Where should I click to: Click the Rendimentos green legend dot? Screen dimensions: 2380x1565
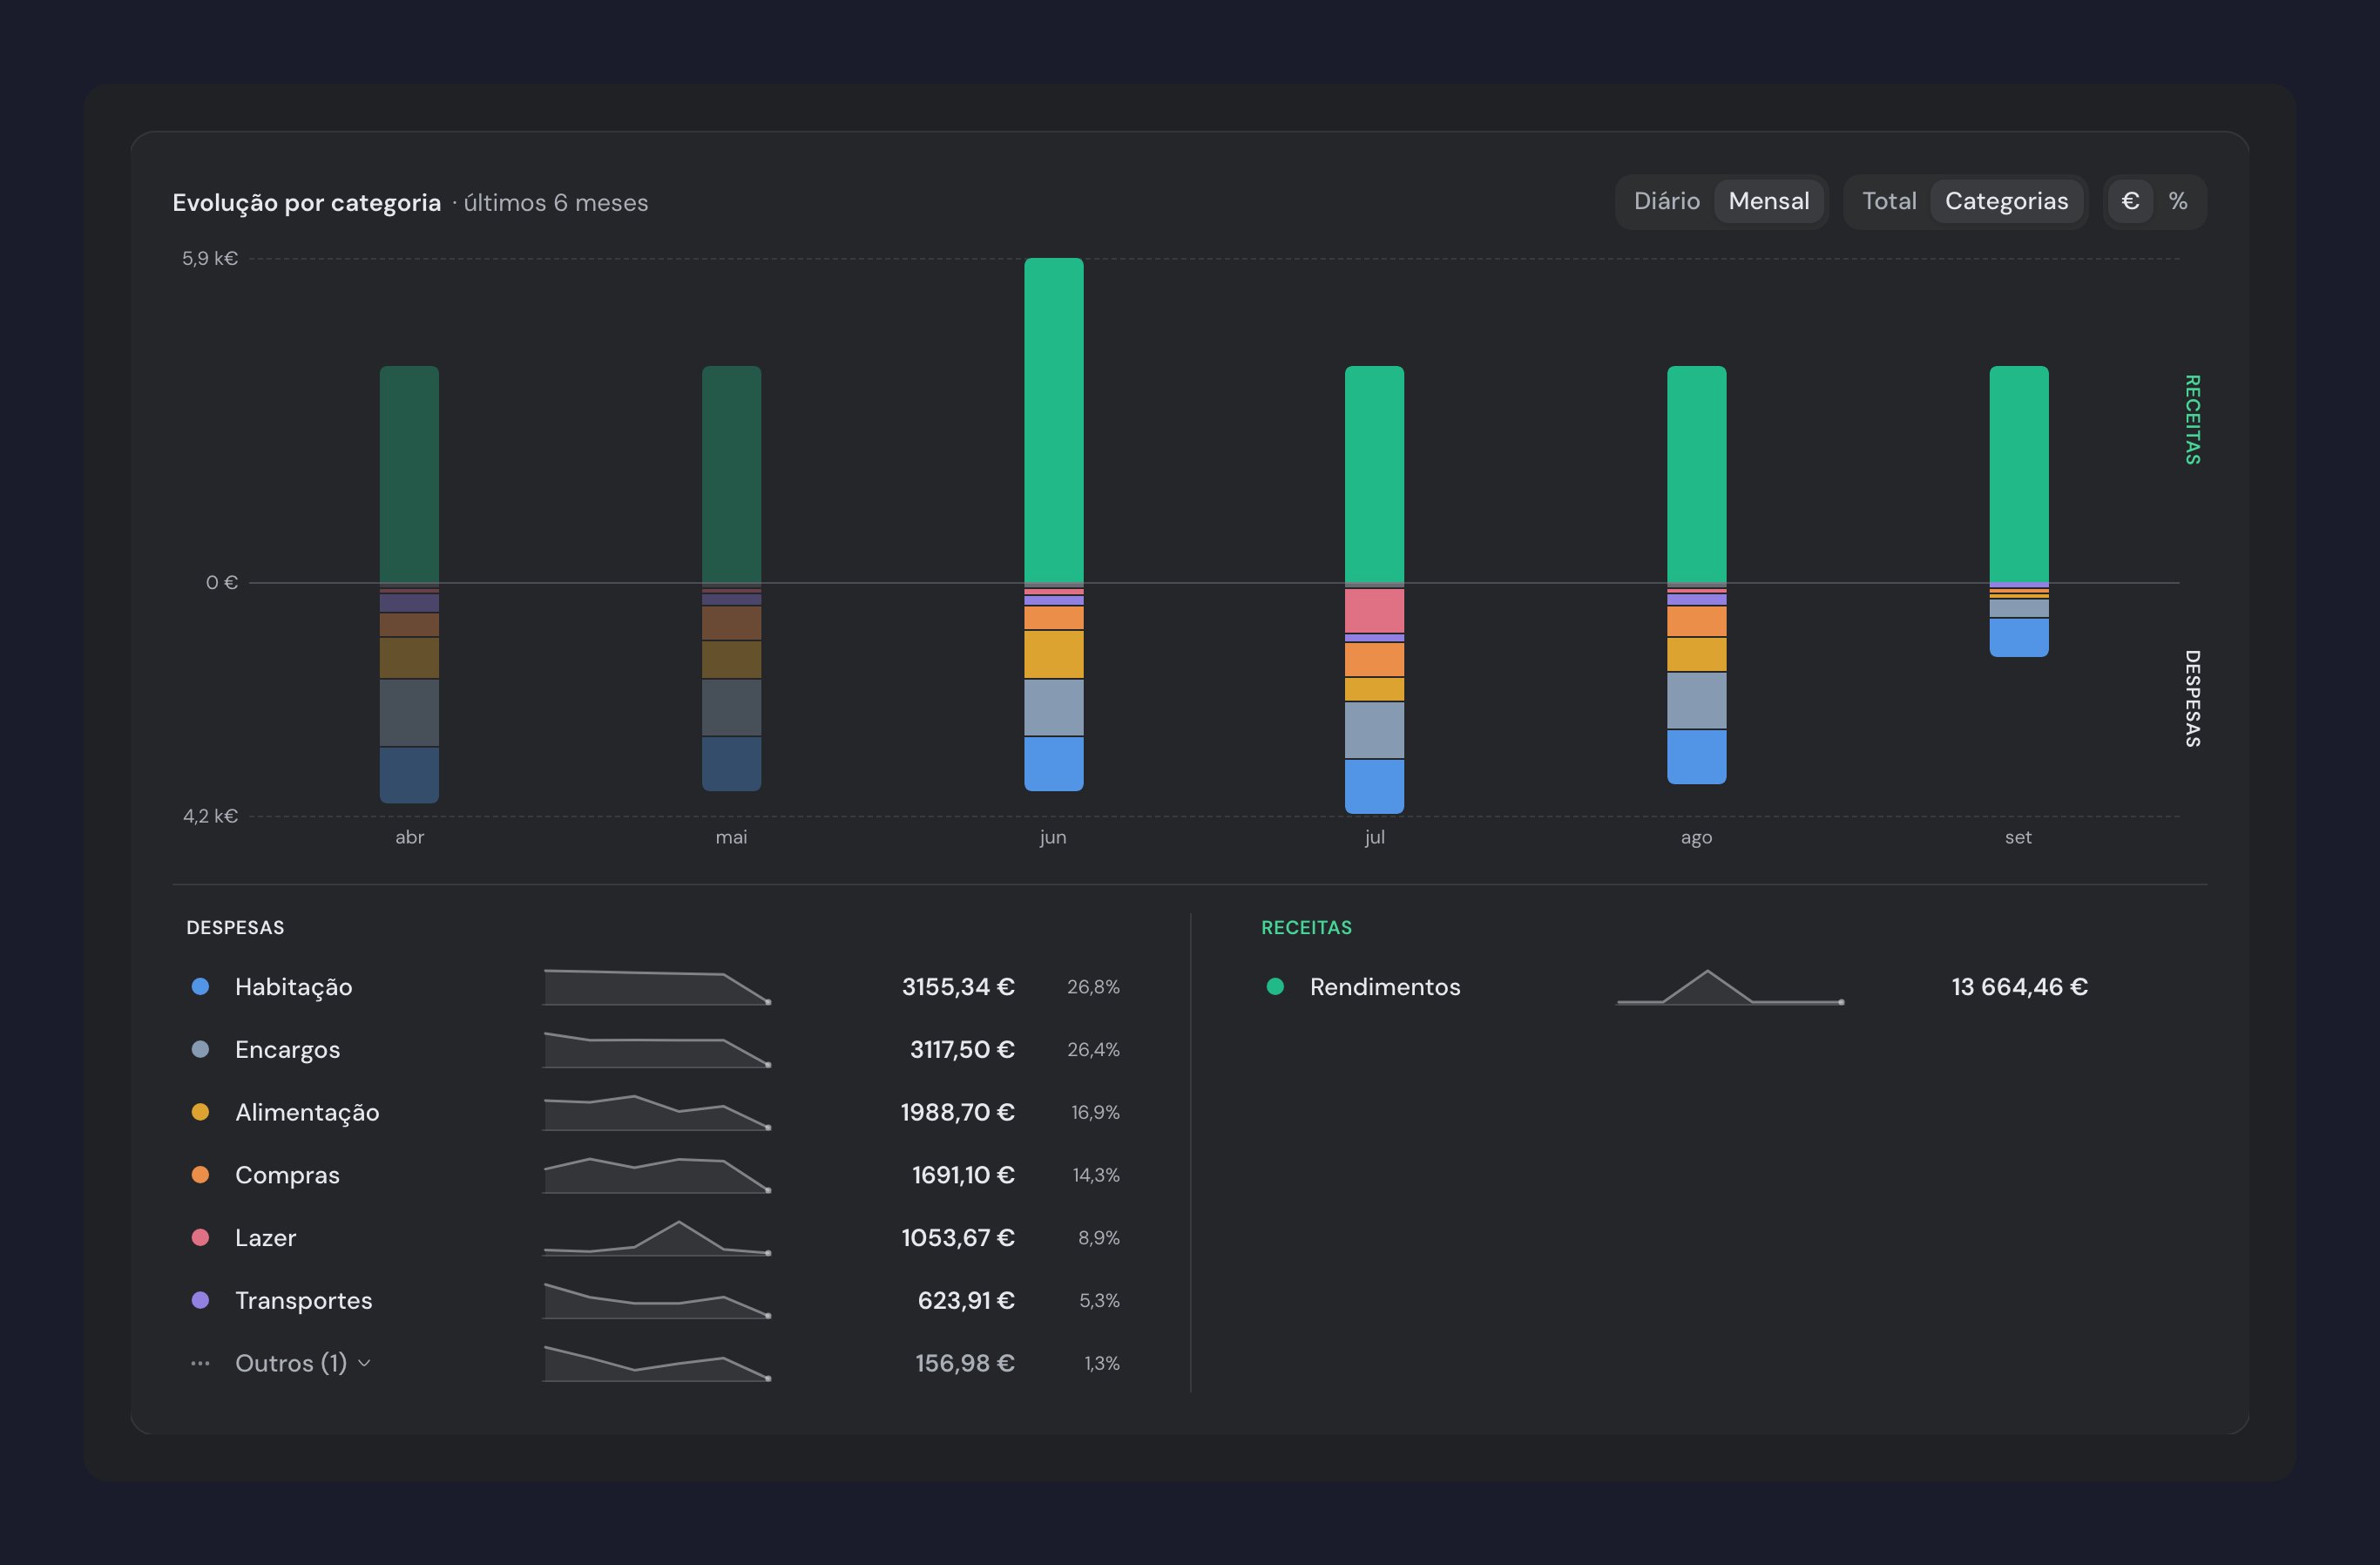click(1275, 987)
